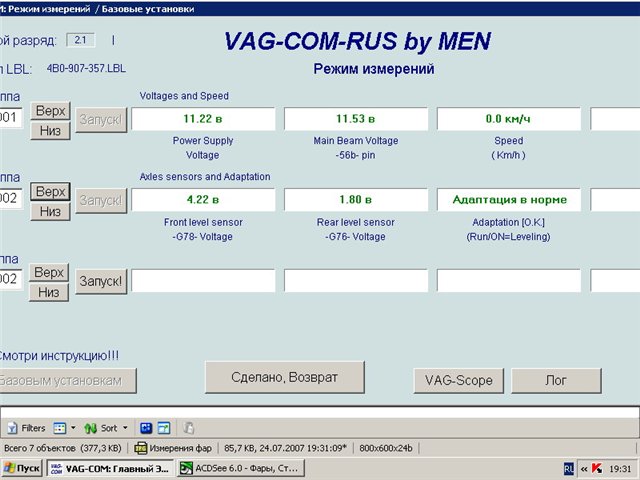Click the Main Beam Voltage value 11.53 в
This screenshot has width=640, height=480.
(x=356, y=119)
